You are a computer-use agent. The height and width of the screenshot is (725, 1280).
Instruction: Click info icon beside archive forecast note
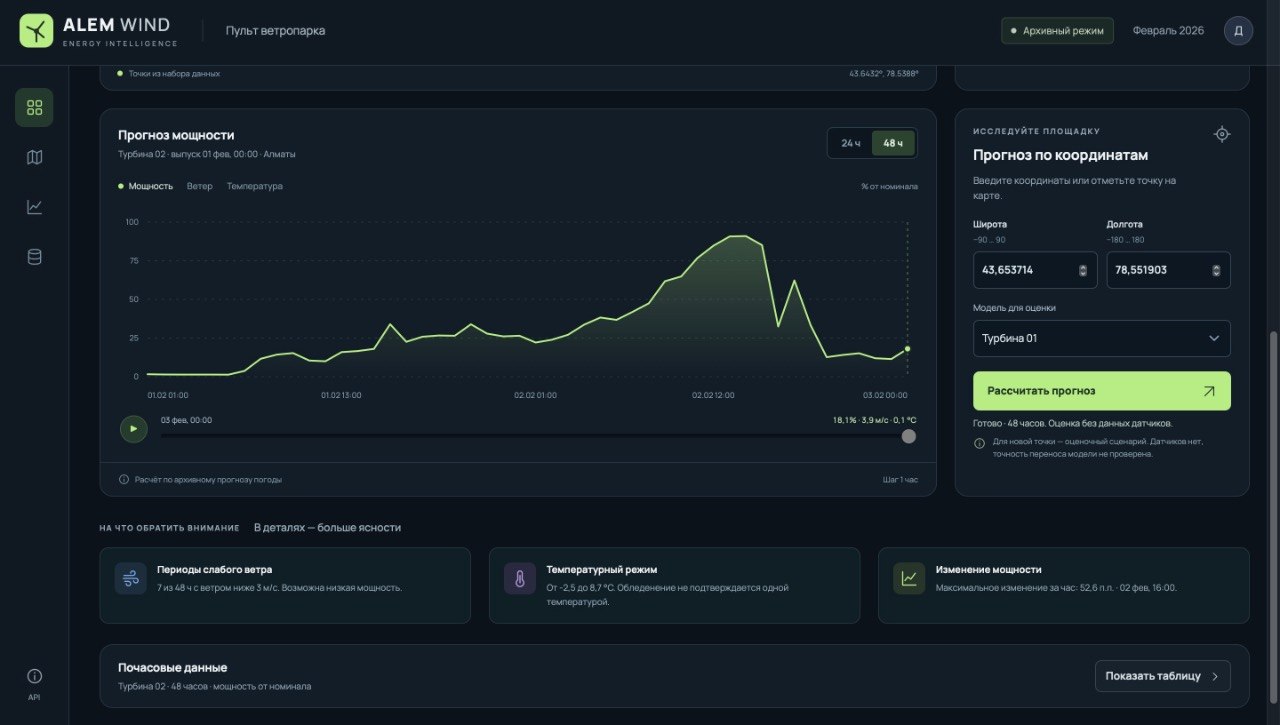(124, 479)
